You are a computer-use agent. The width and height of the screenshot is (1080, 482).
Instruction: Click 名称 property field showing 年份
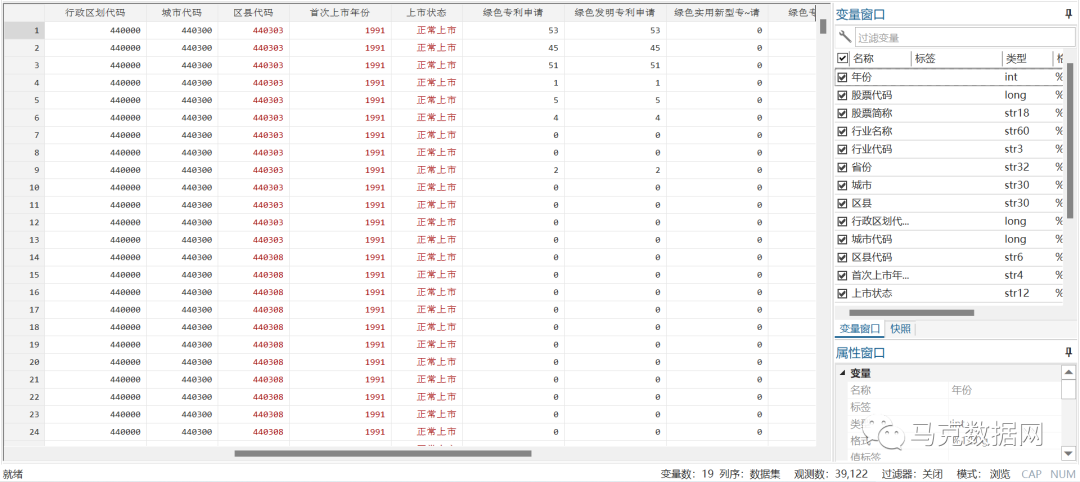point(1004,390)
